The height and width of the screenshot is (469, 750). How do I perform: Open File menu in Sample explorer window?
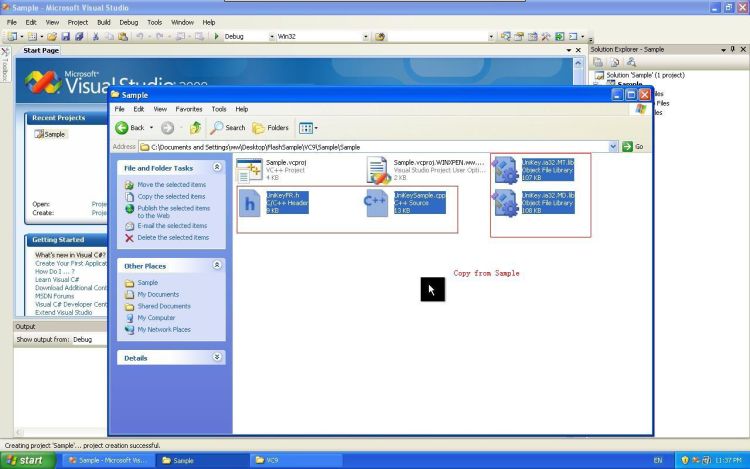(120, 109)
